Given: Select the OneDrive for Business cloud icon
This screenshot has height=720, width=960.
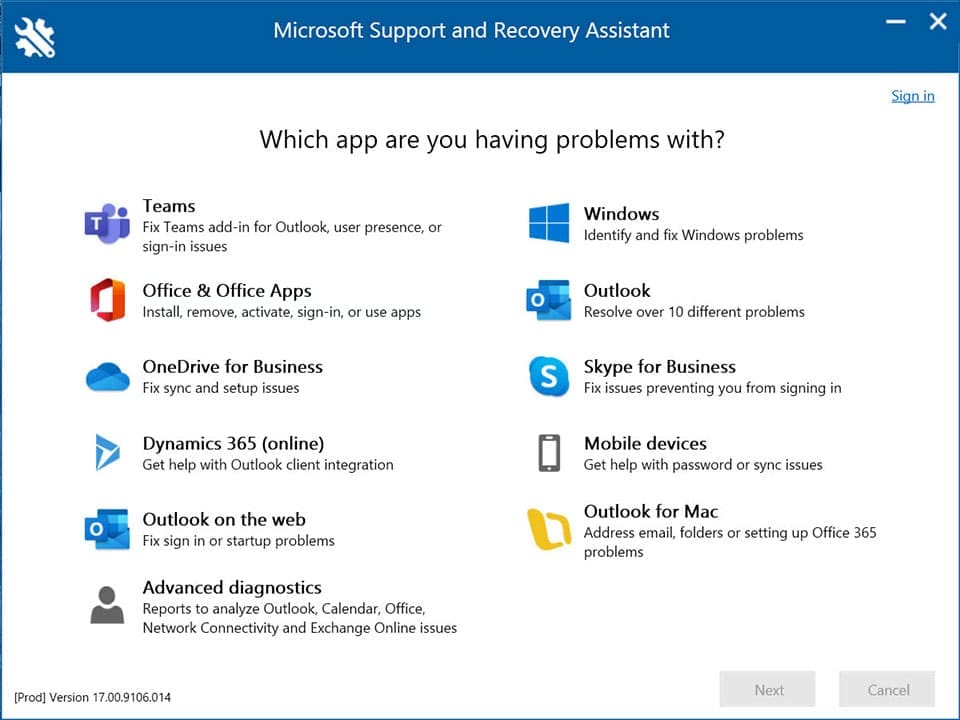Looking at the screenshot, I should coord(106,377).
